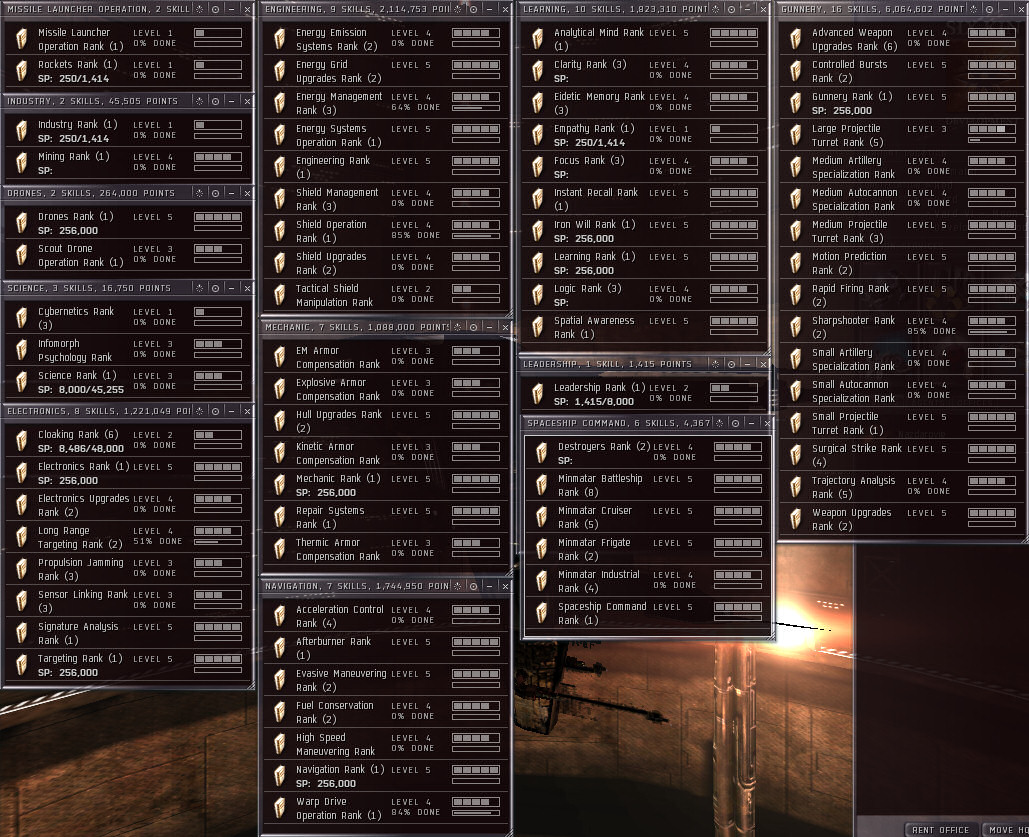Select the Rockets skill book icon

[x=22, y=71]
